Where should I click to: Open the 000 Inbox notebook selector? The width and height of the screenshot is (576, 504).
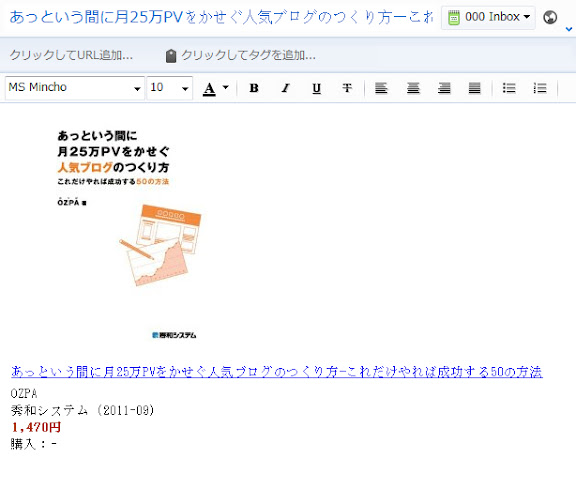pyautogui.click(x=488, y=17)
